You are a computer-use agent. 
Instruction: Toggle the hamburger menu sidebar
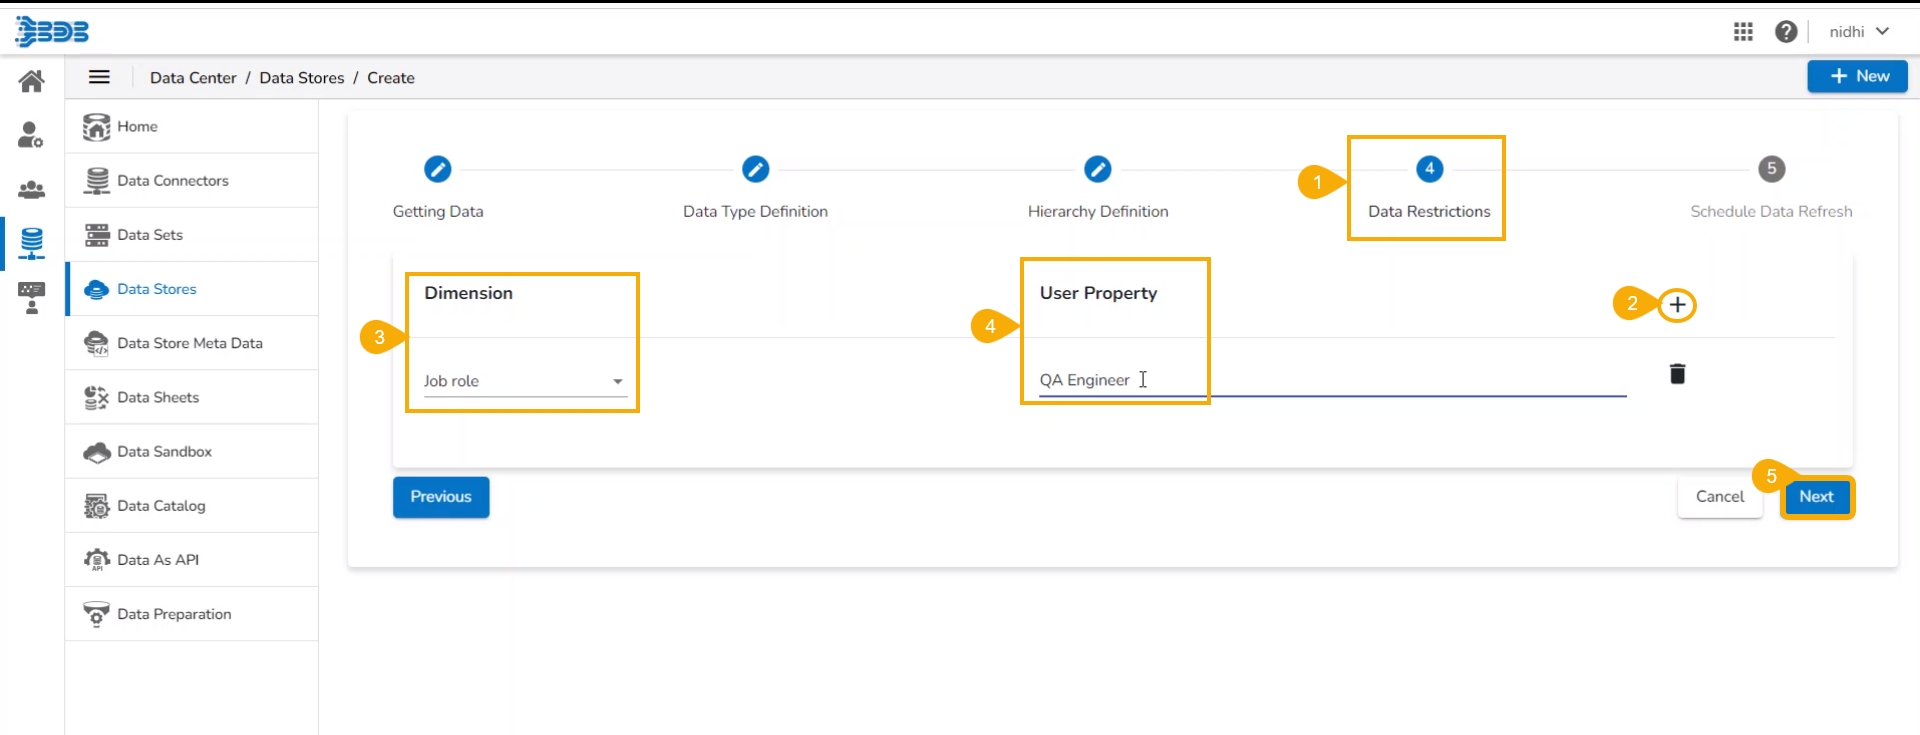100,77
